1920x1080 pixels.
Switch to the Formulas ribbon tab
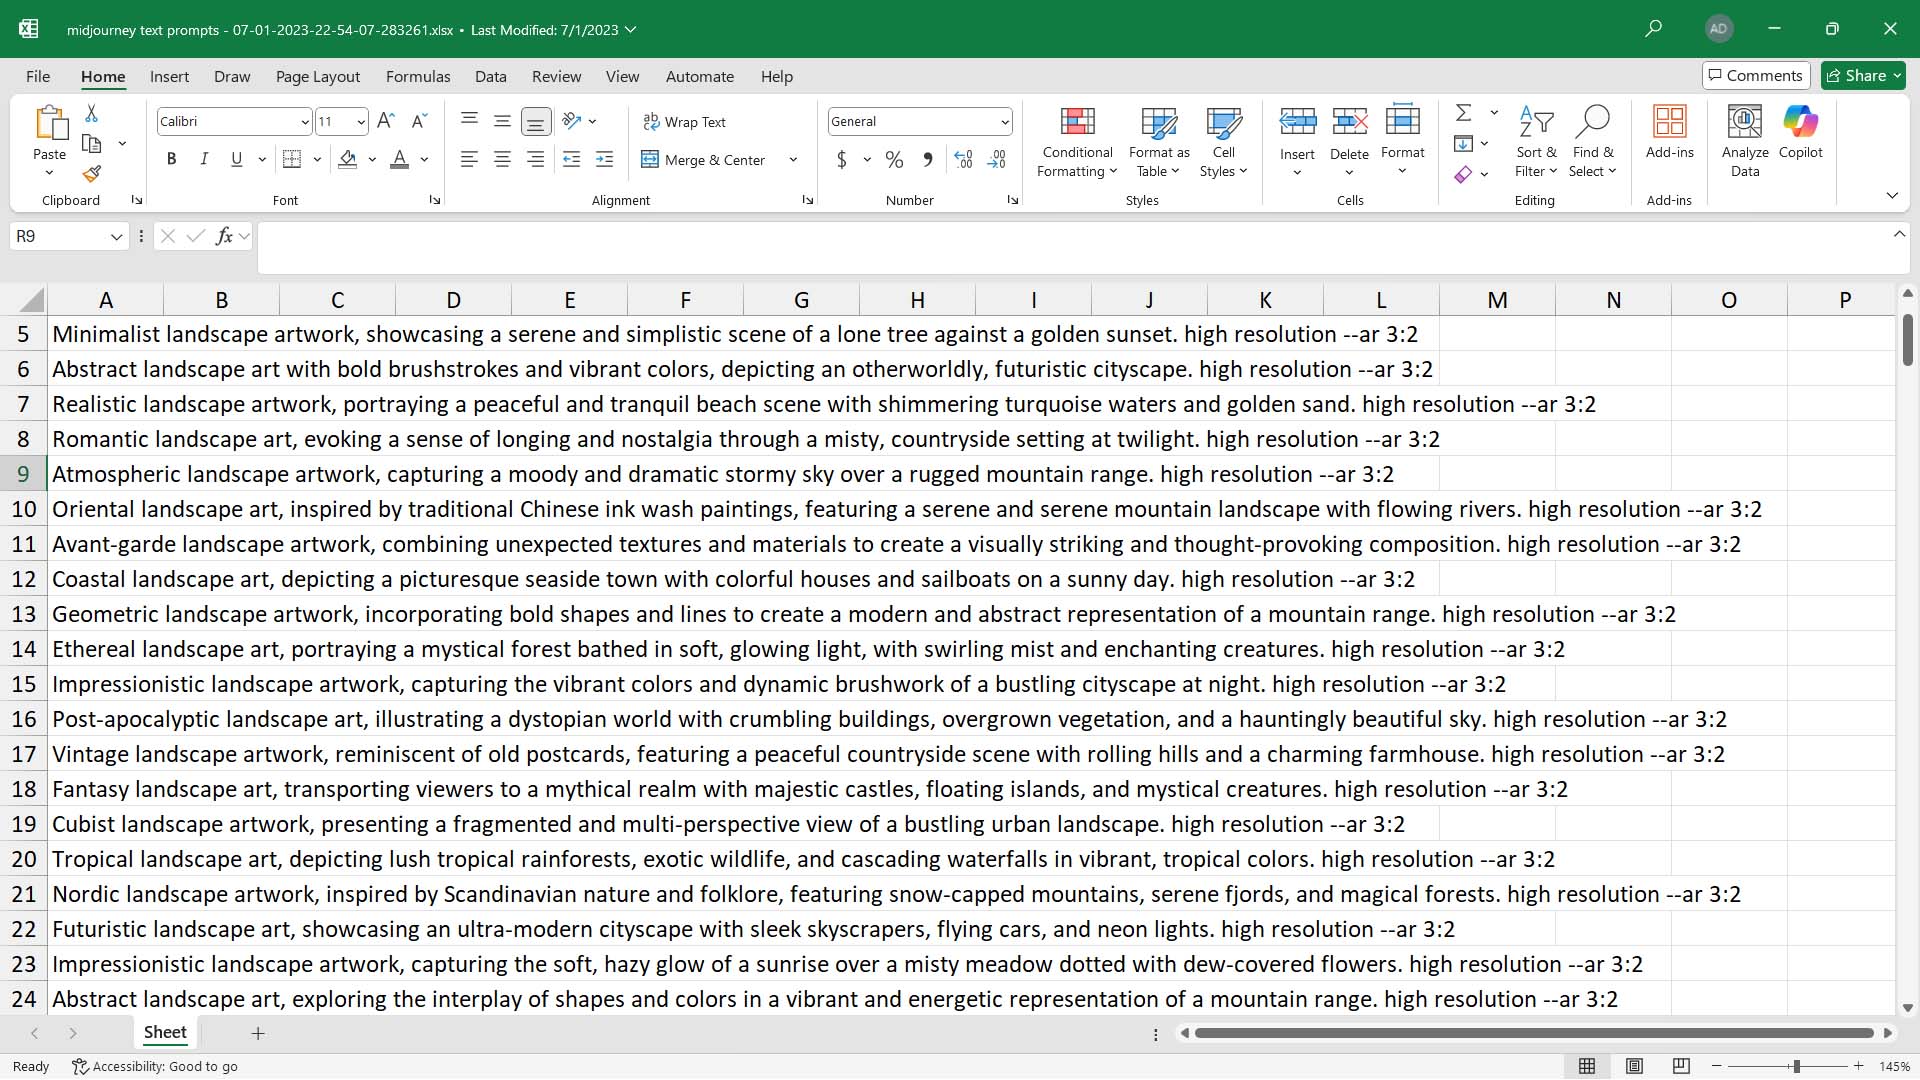(x=417, y=76)
